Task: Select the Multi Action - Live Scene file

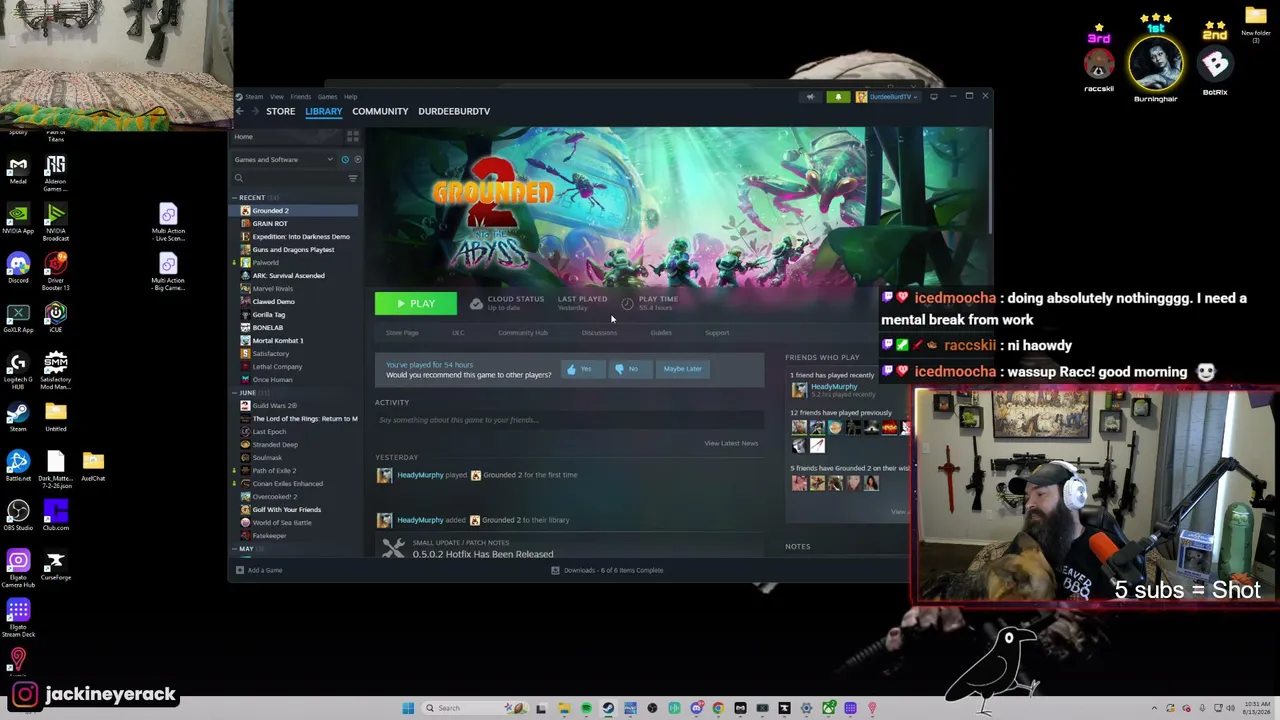Action: [168, 223]
